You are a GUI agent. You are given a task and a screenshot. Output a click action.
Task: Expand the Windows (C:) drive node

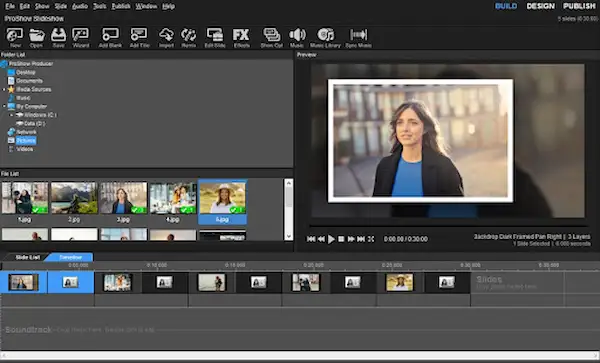(x=11, y=115)
